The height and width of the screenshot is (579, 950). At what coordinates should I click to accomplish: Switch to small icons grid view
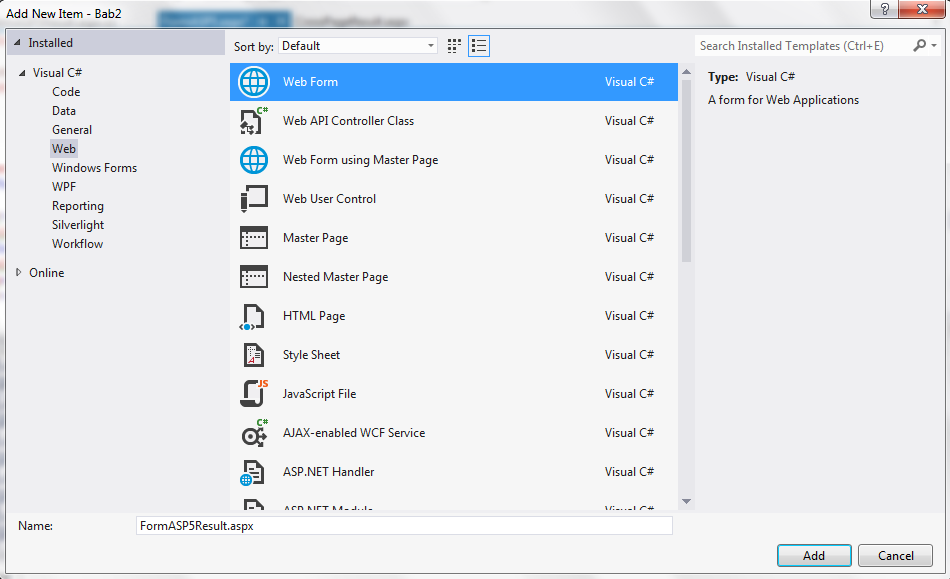pos(454,46)
